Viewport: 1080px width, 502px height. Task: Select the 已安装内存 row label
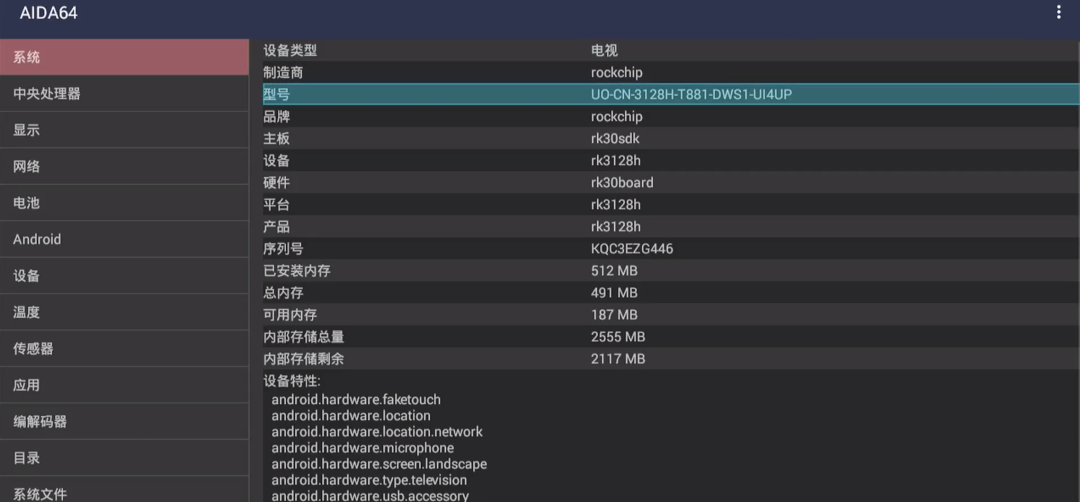tap(297, 271)
